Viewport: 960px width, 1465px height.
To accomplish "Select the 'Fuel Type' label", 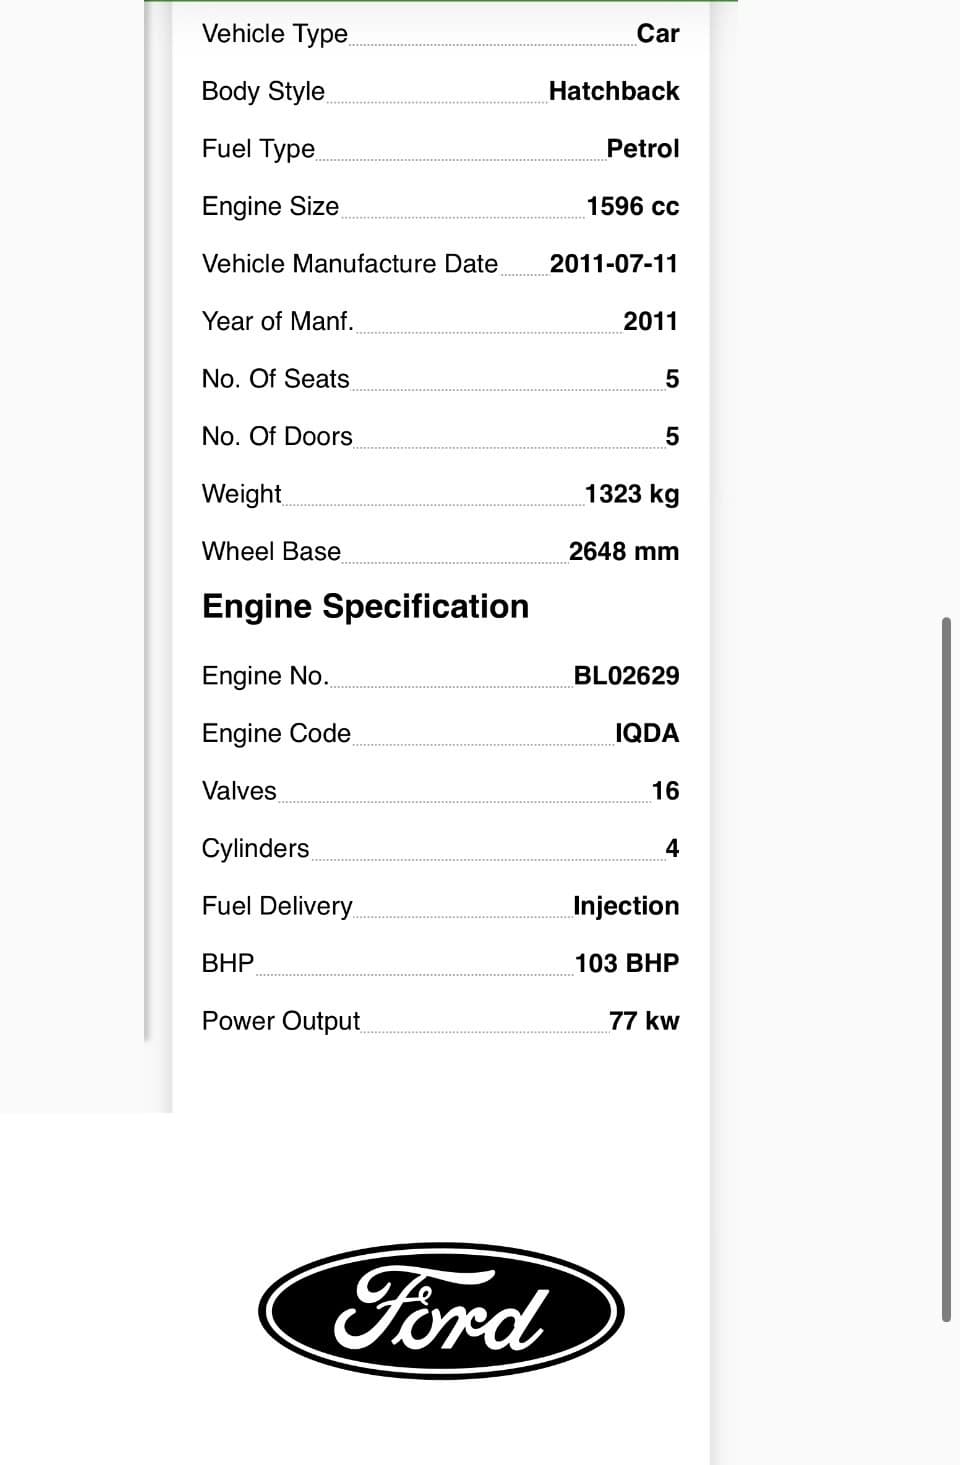I will [x=258, y=149].
